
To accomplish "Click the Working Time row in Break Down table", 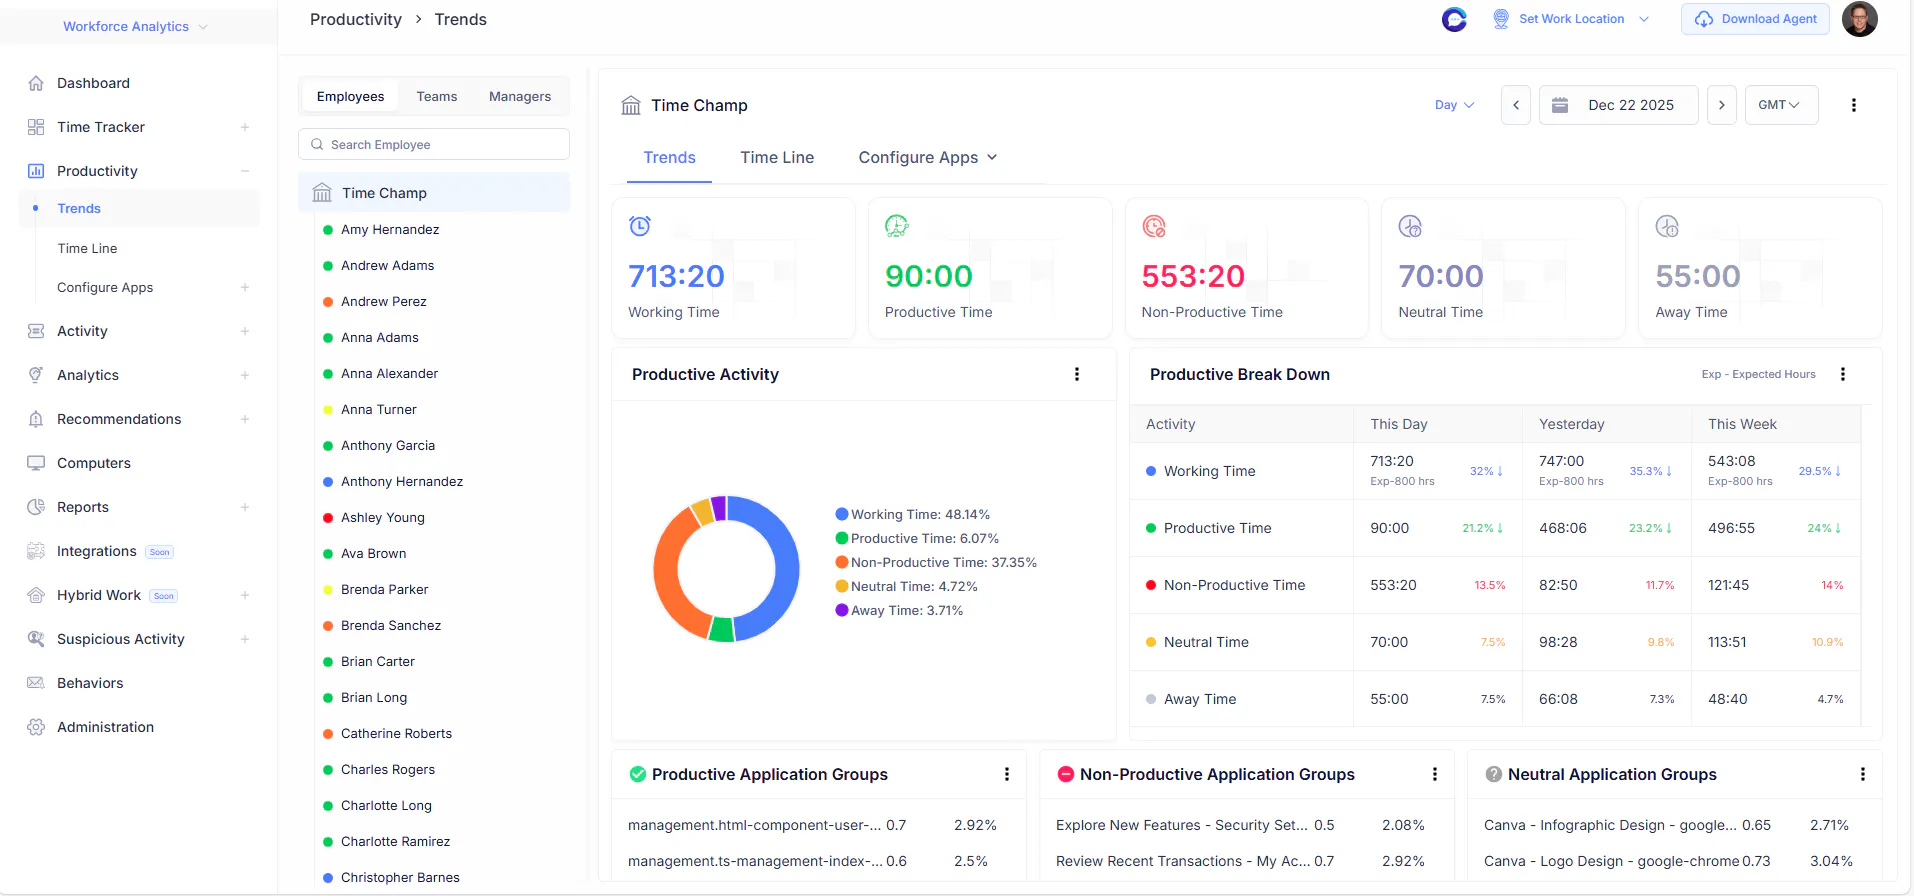I will pyautogui.click(x=1495, y=471).
